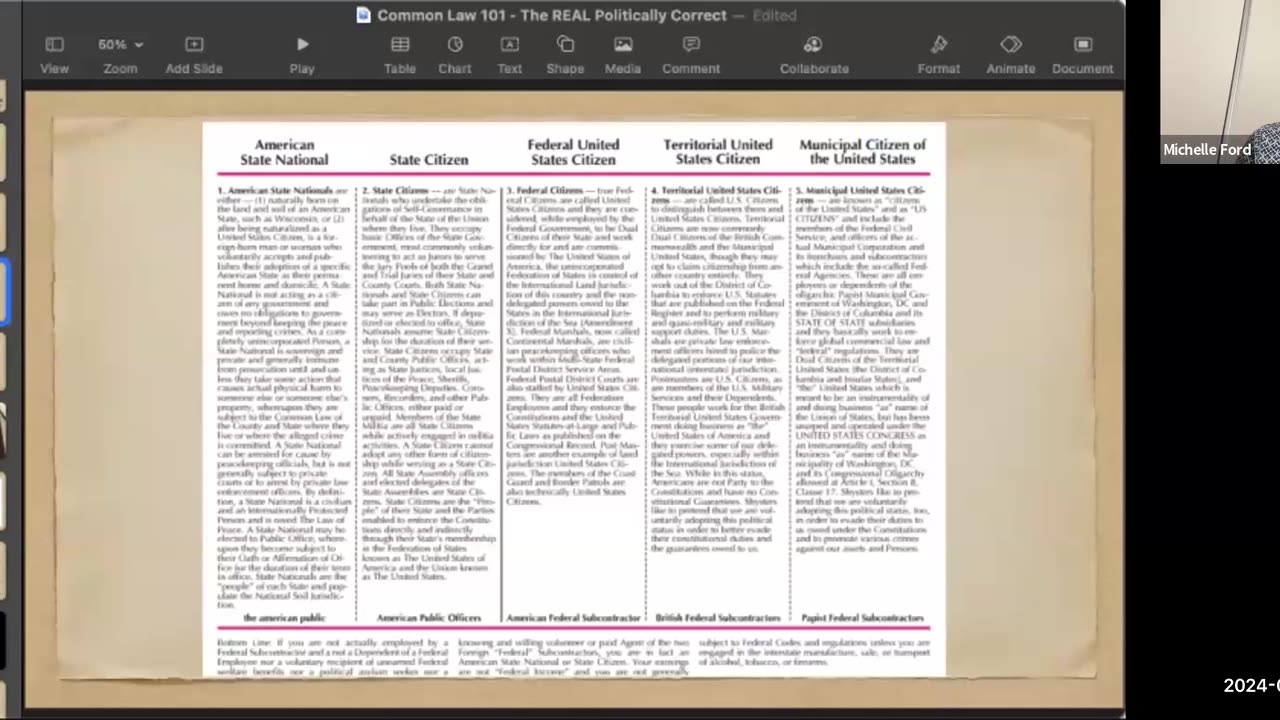
Task: Start the slideshow with Play
Action: coord(302,55)
